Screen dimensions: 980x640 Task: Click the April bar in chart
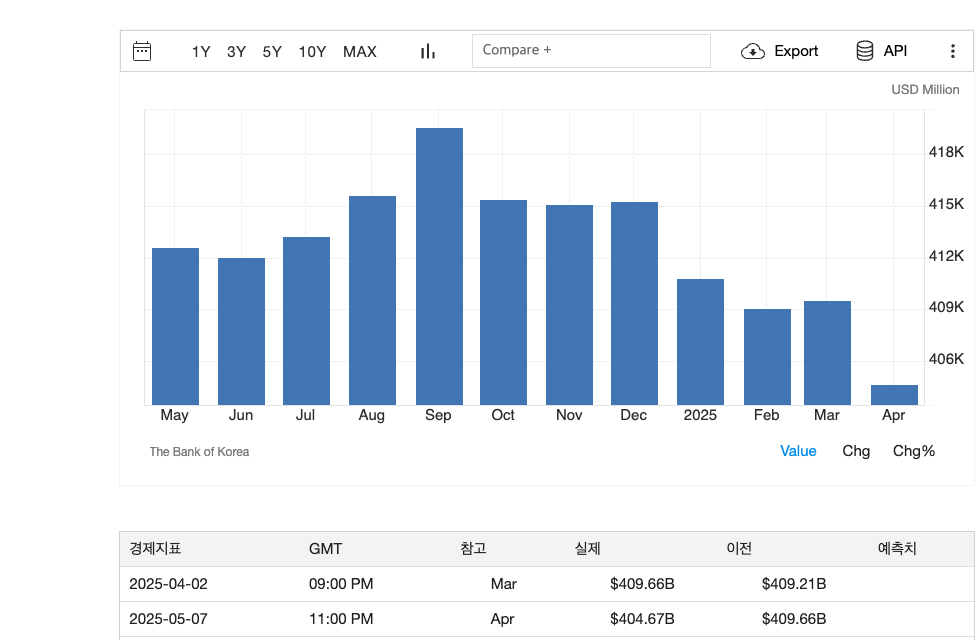pos(894,395)
